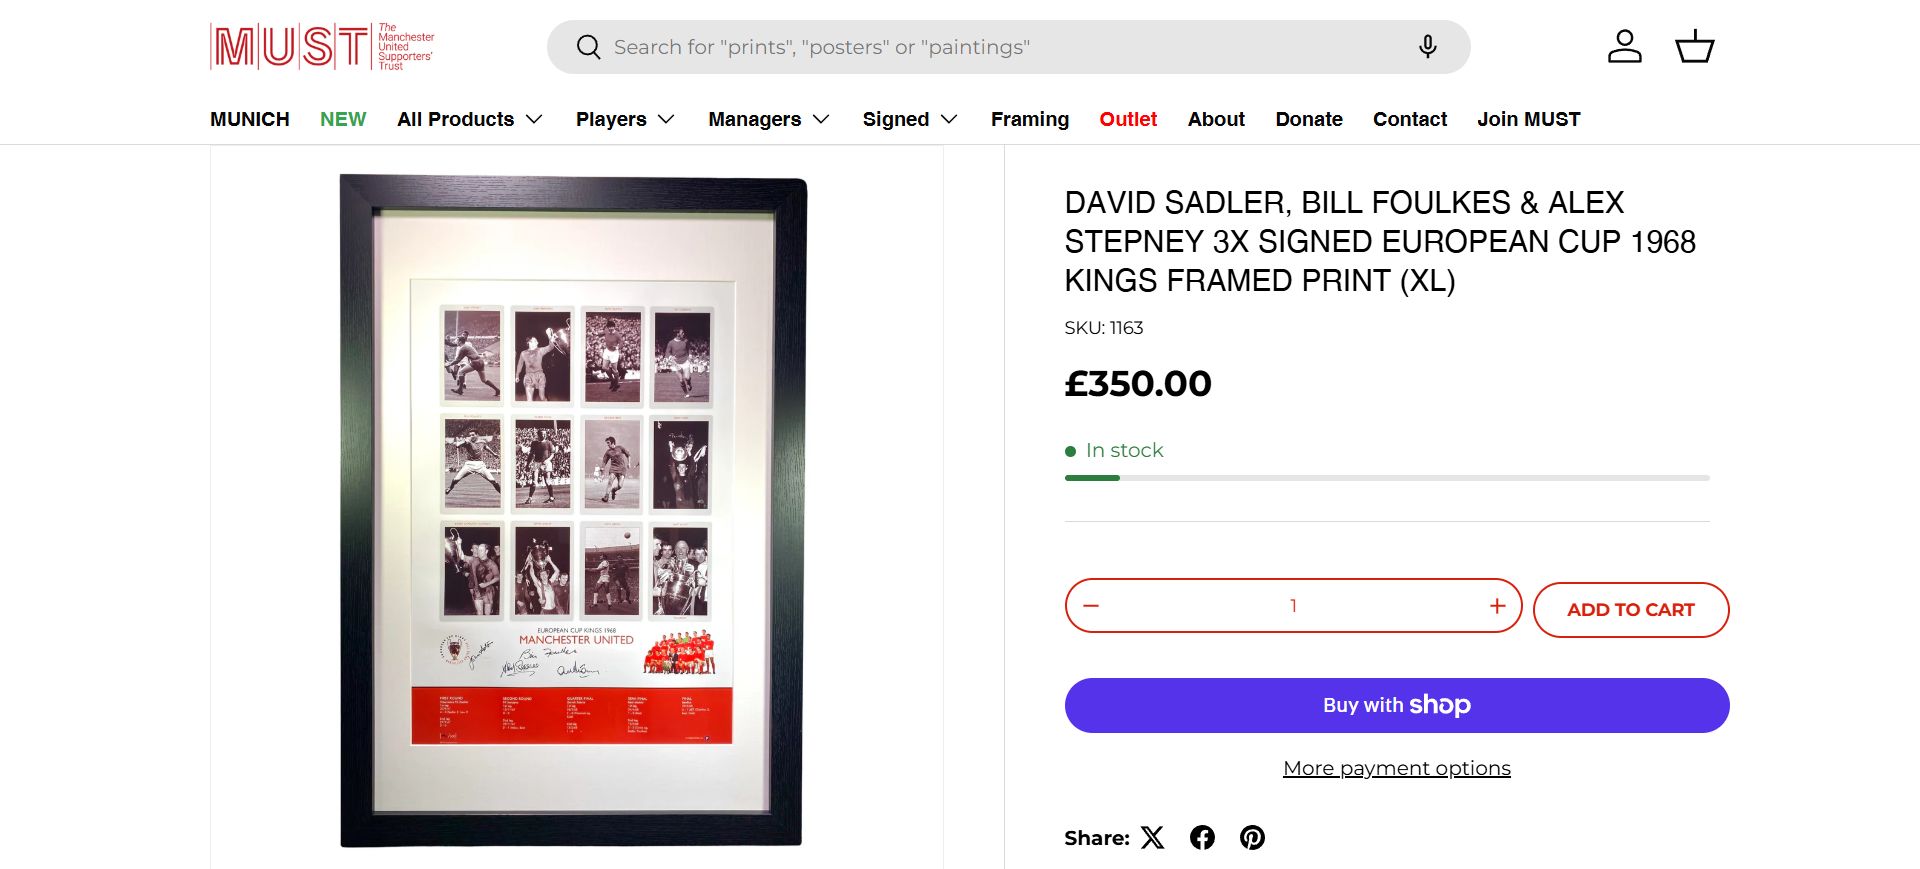Activate voice search microphone

coord(1427,47)
